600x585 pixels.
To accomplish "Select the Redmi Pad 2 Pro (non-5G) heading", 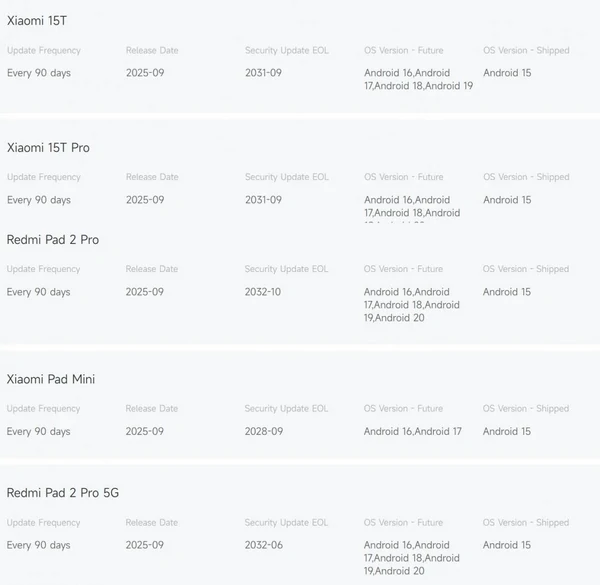I will [53, 240].
